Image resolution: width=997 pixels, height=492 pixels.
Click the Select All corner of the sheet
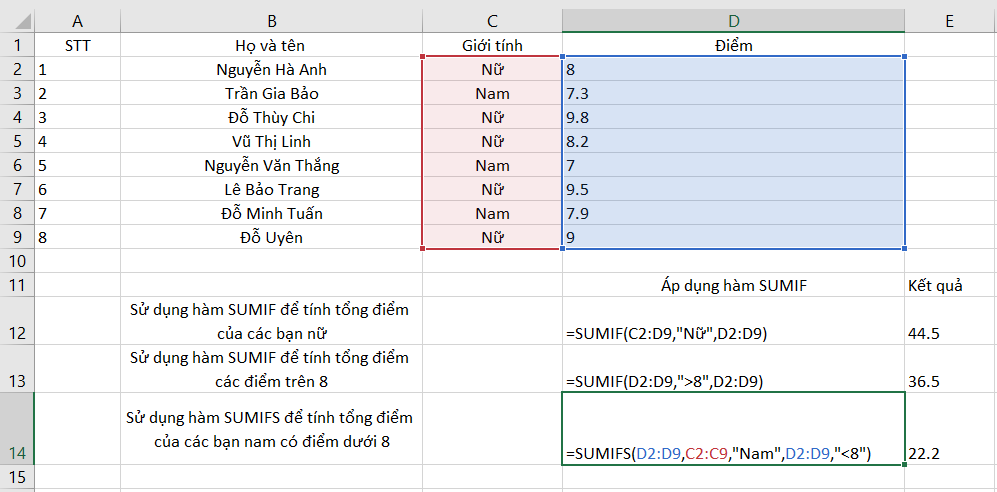point(17,20)
